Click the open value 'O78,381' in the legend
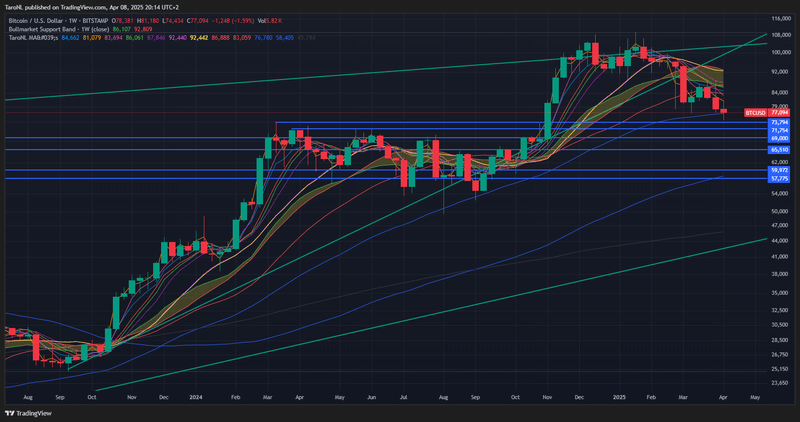Image resolution: width=800 pixels, height=422 pixels. pos(122,21)
